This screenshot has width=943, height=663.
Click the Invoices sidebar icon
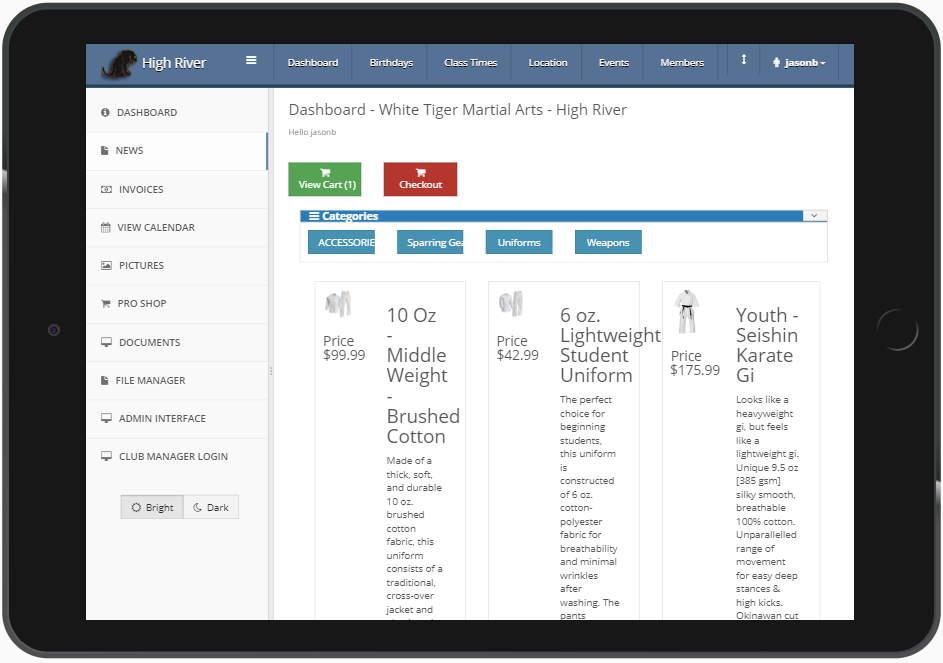[106, 189]
